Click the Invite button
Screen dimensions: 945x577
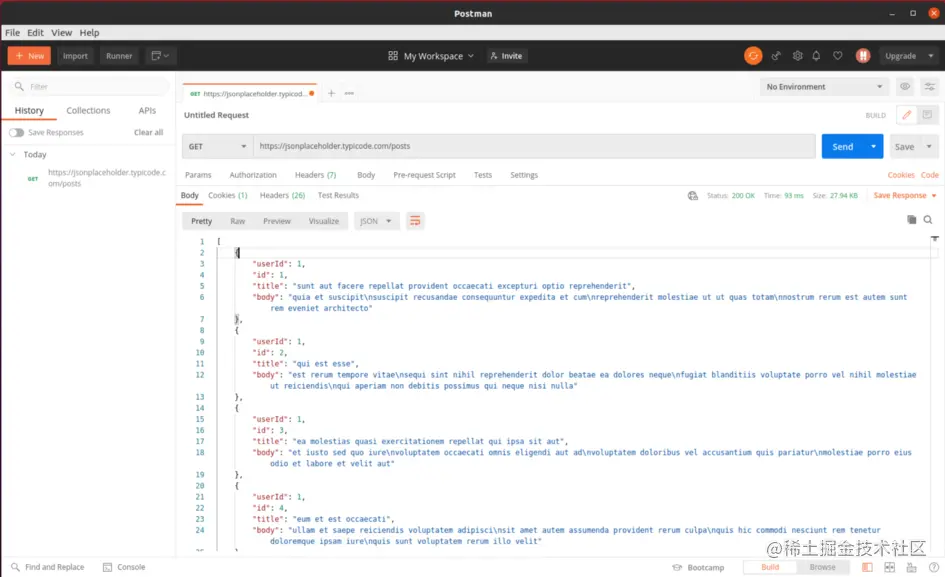[506, 55]
